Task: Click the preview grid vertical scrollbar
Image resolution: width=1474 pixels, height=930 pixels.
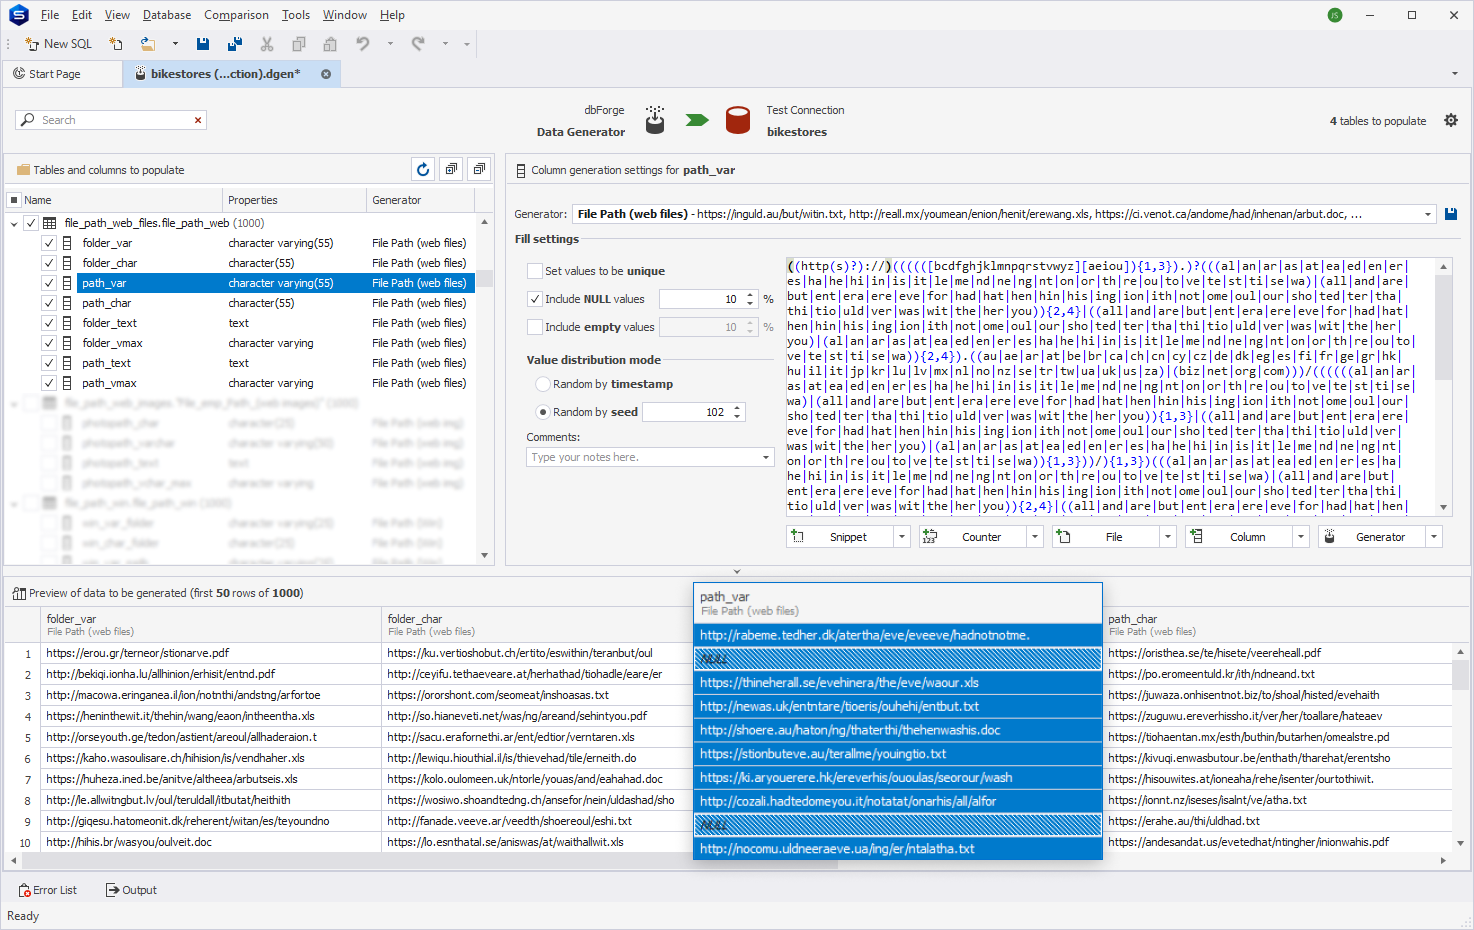Action: pyautogui.click(x=1460, y=750)
